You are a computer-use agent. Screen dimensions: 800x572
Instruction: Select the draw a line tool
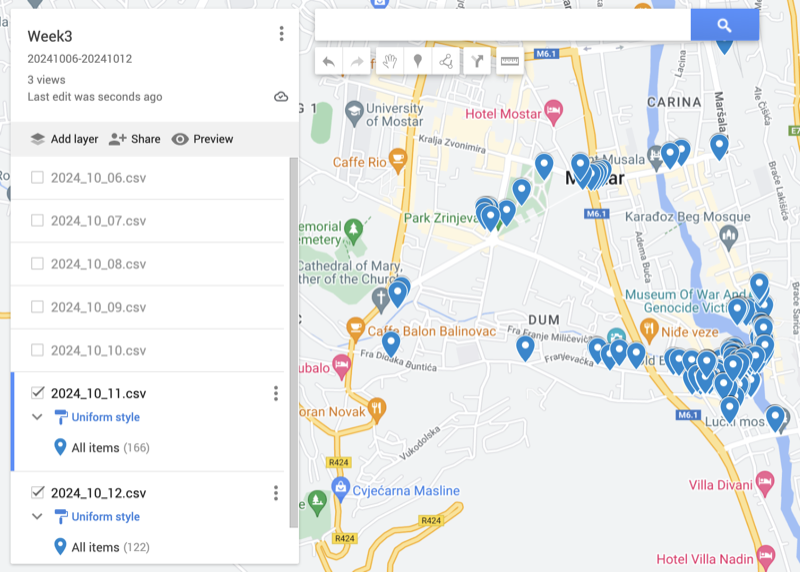coord(446,62)
